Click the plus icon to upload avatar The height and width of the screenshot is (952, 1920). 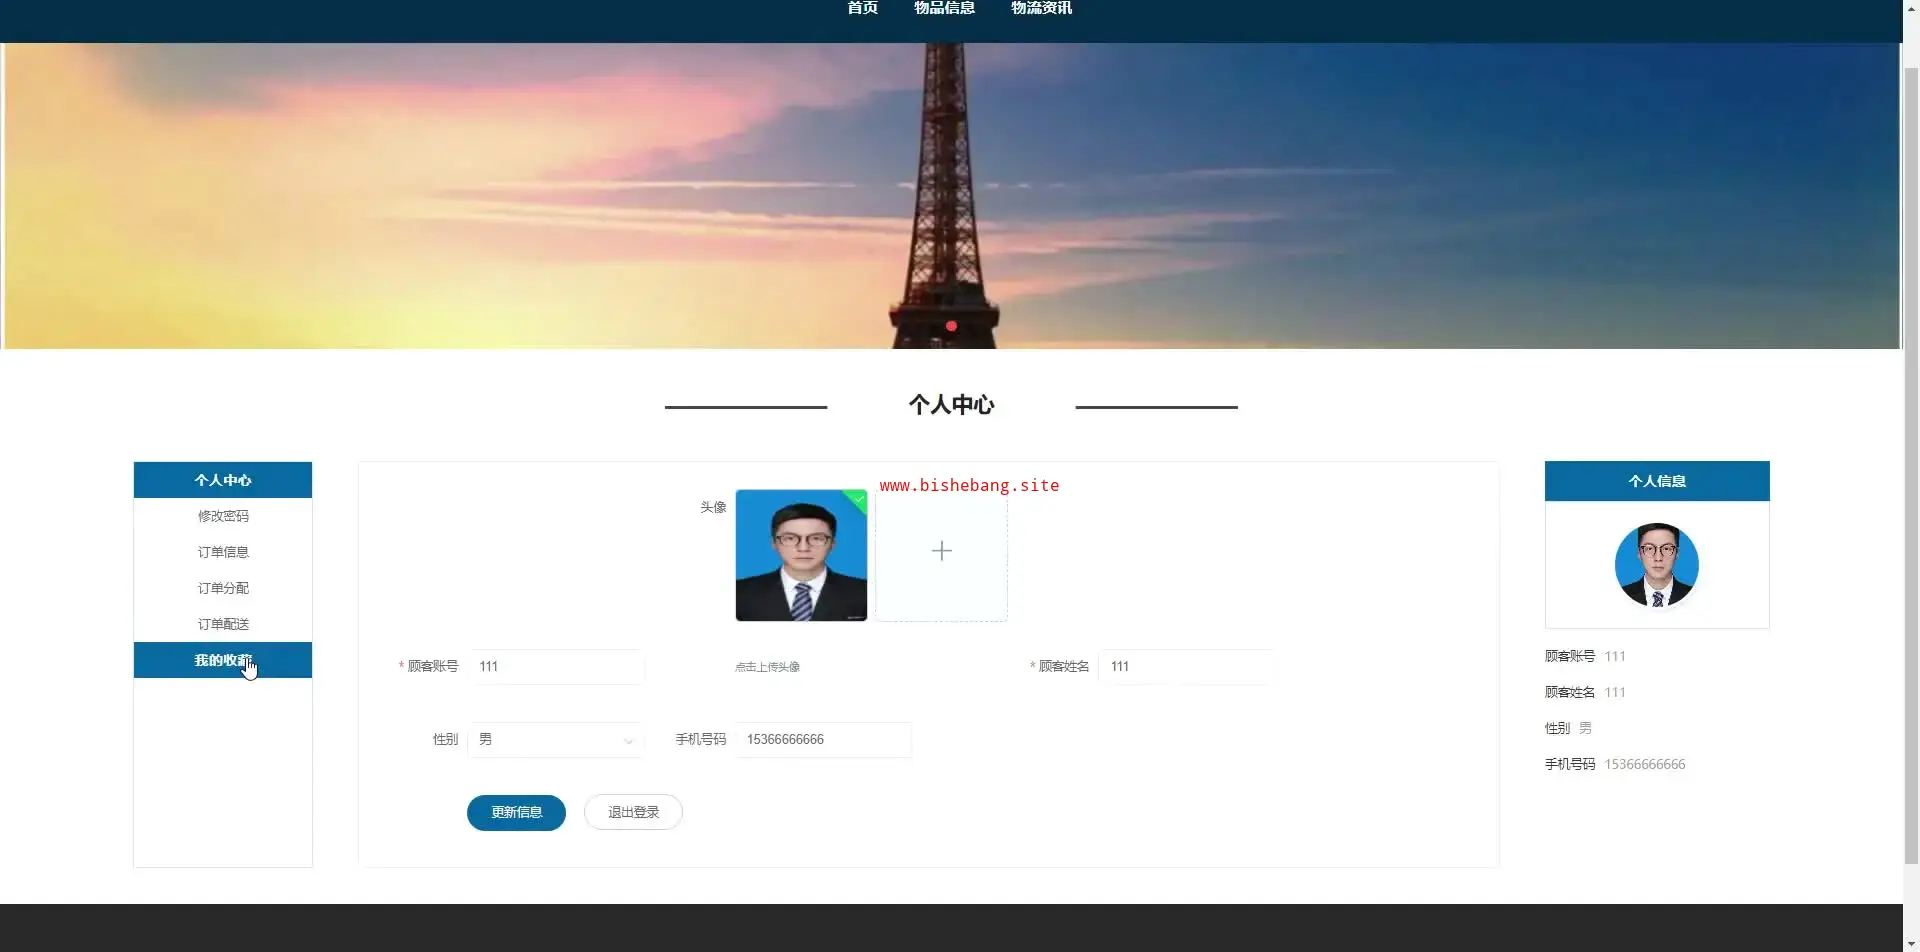click(941, 552)
